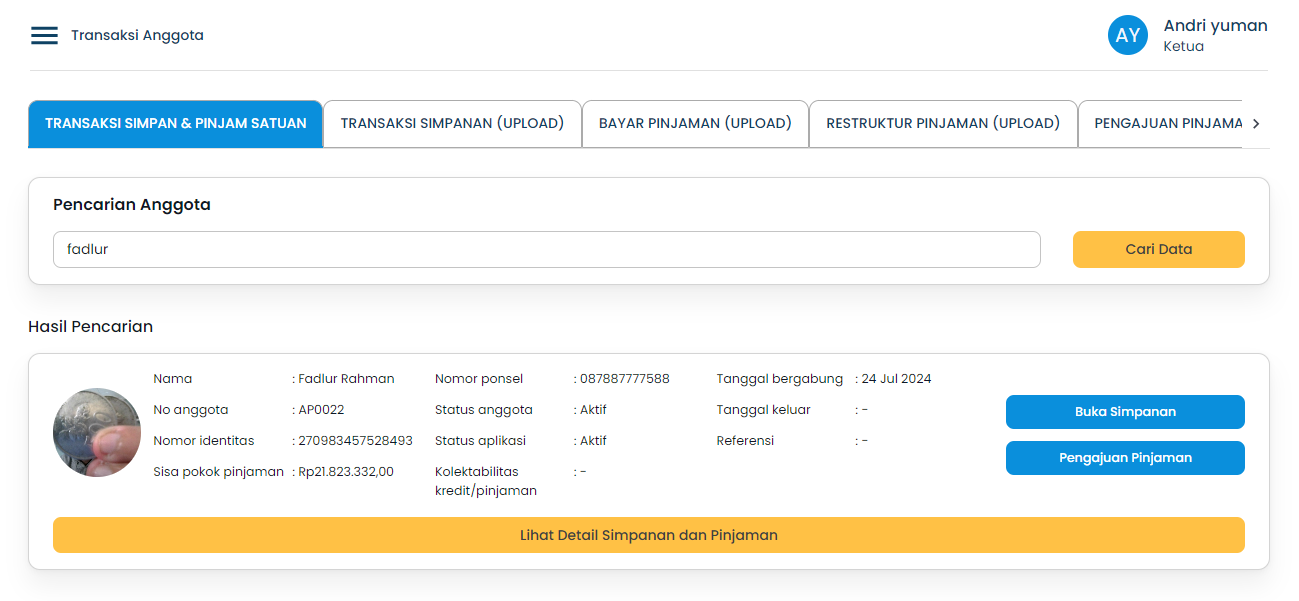Click Fadlur Rahman's profile photo
Image resolution: width=1299 pixels, height=601 pixels.
(97, 432)
